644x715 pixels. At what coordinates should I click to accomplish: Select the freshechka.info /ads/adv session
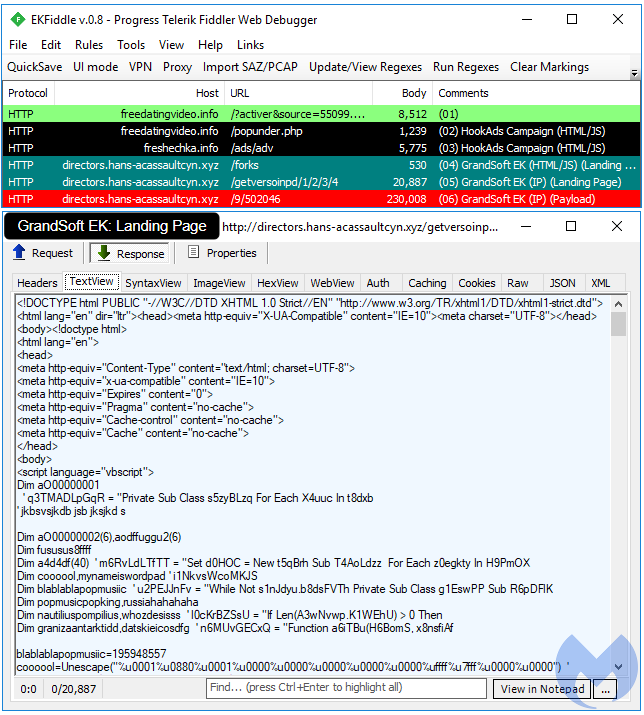pyautogui.click(x=322, y=148)
